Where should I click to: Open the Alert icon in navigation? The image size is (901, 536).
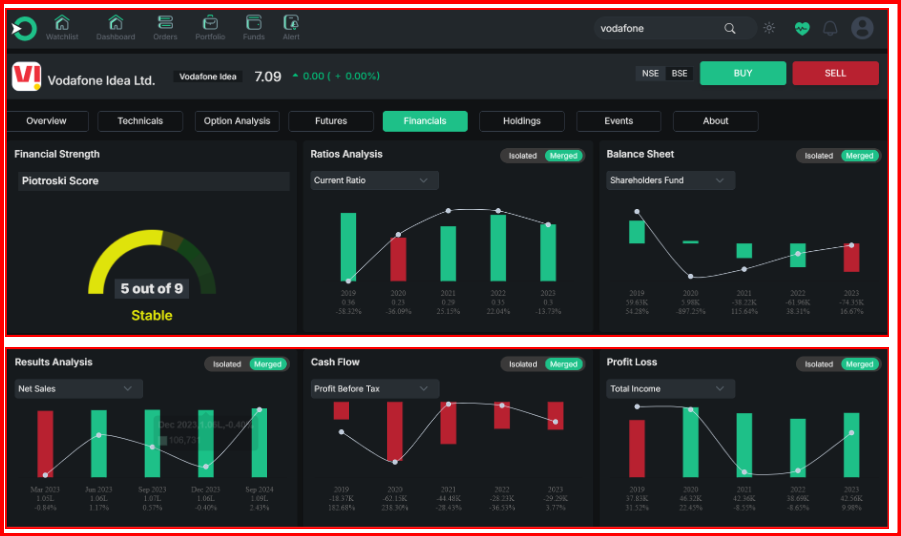point(291,23)
